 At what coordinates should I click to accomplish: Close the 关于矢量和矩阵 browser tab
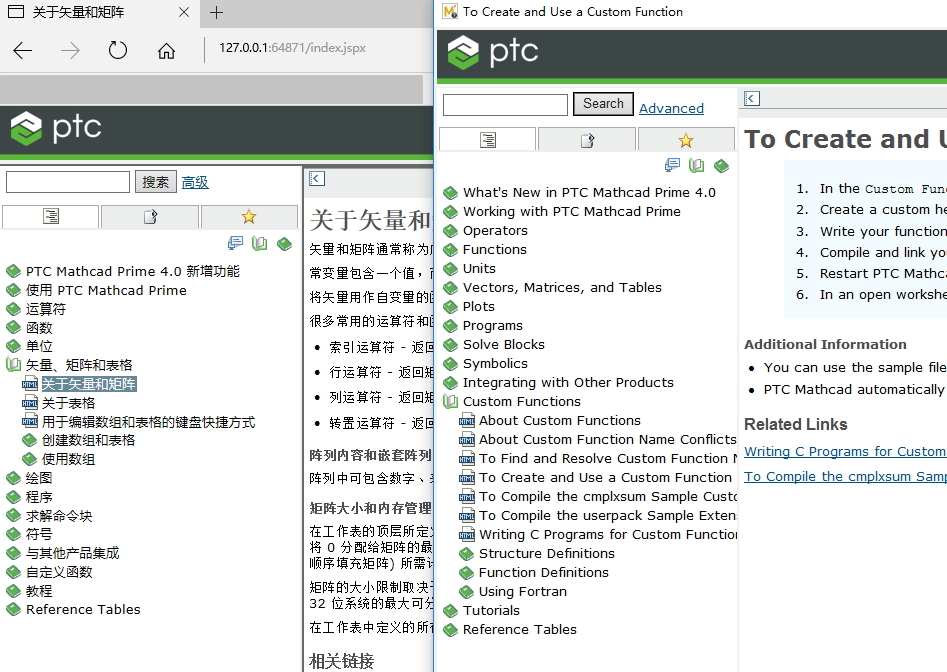[184, 12]
